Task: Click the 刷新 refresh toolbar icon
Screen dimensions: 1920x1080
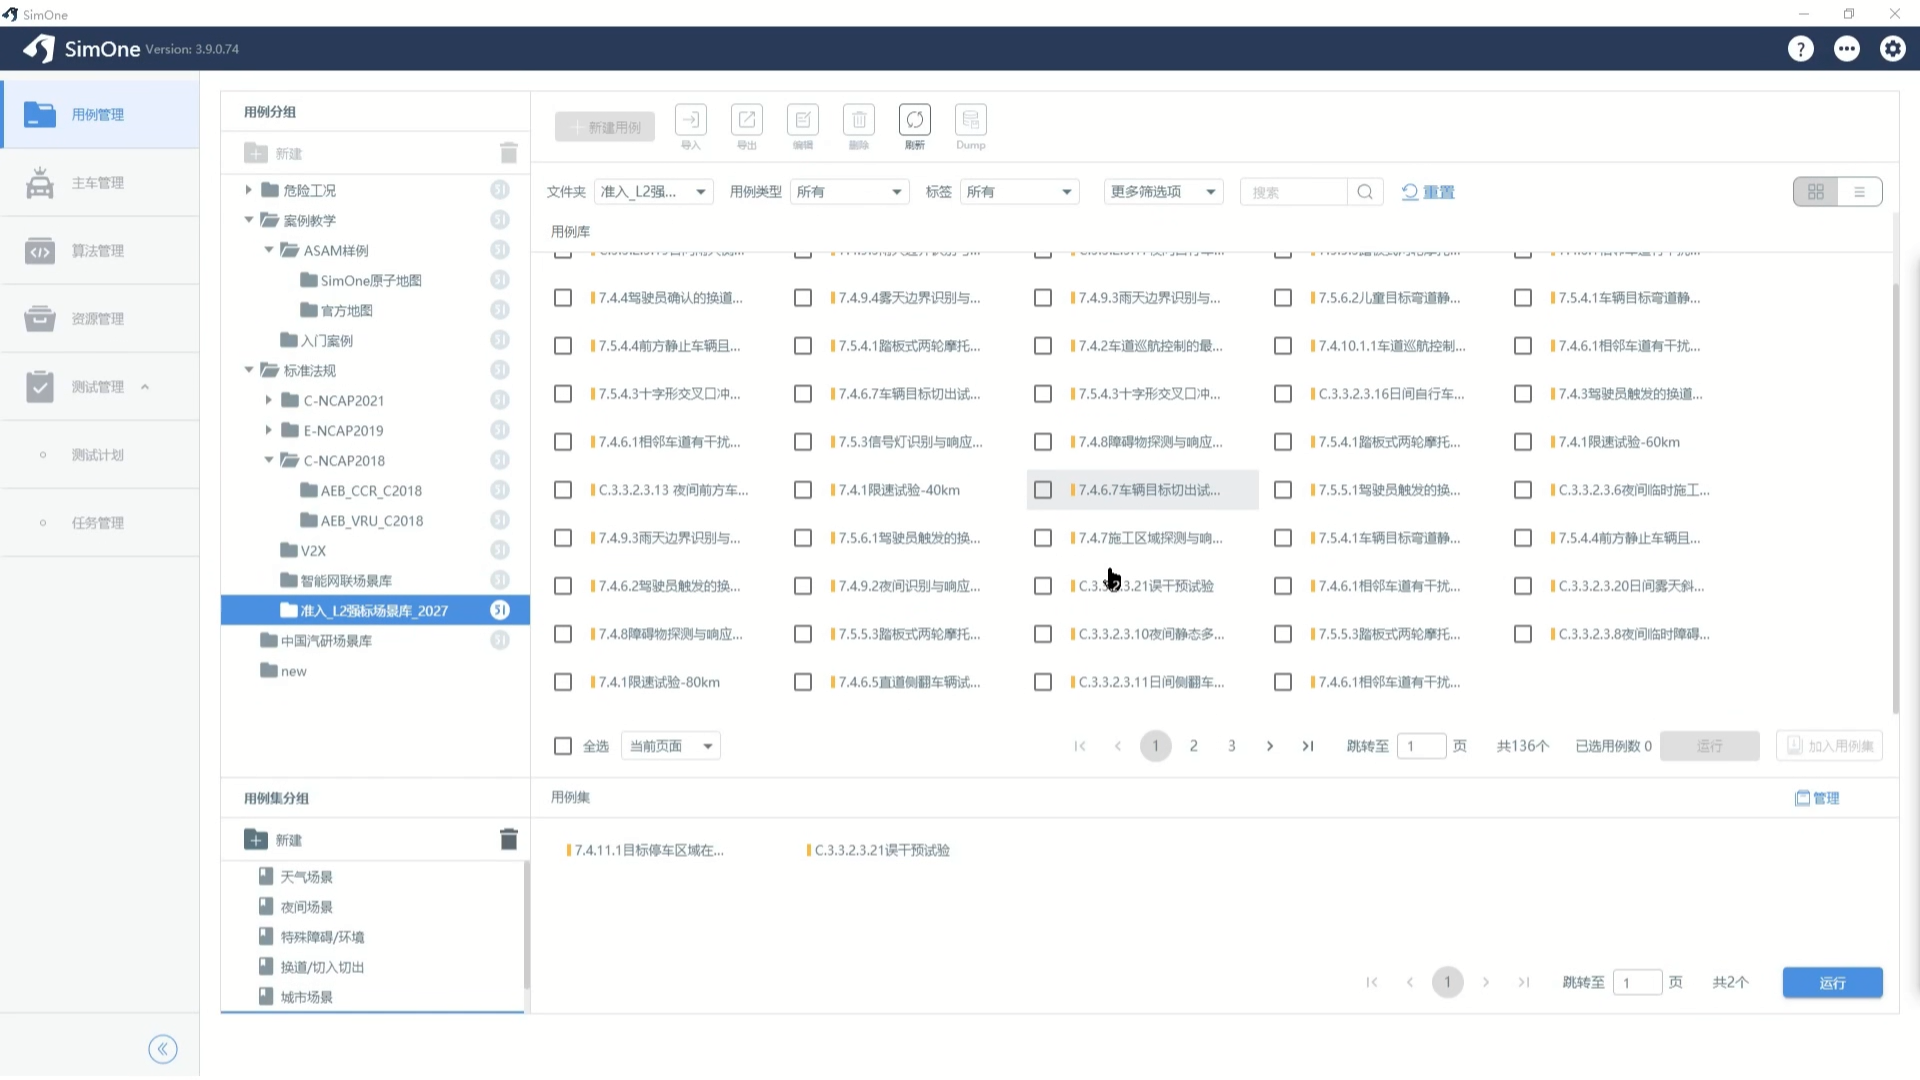Action: click(x=915, y=120)
